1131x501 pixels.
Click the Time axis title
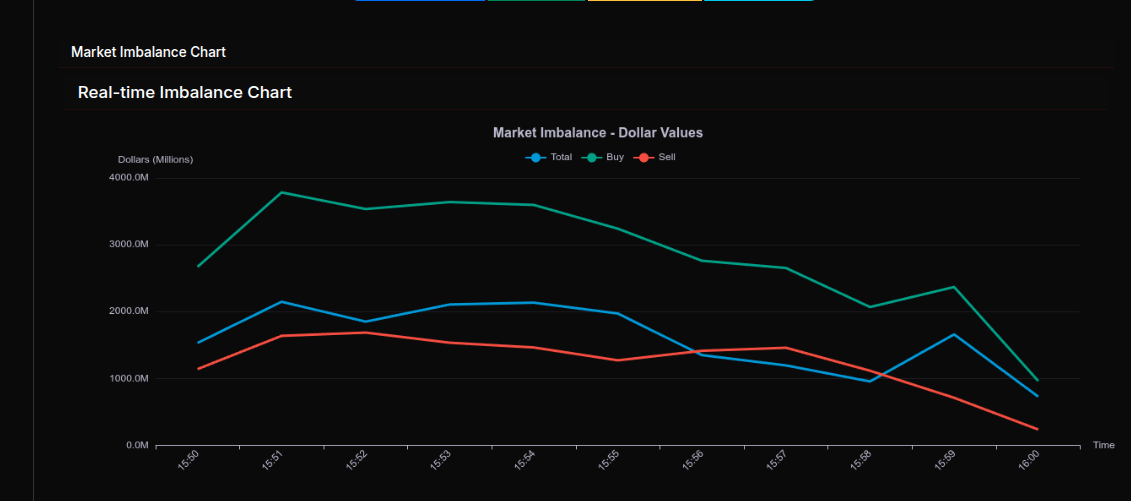[x=1103, y=445]
